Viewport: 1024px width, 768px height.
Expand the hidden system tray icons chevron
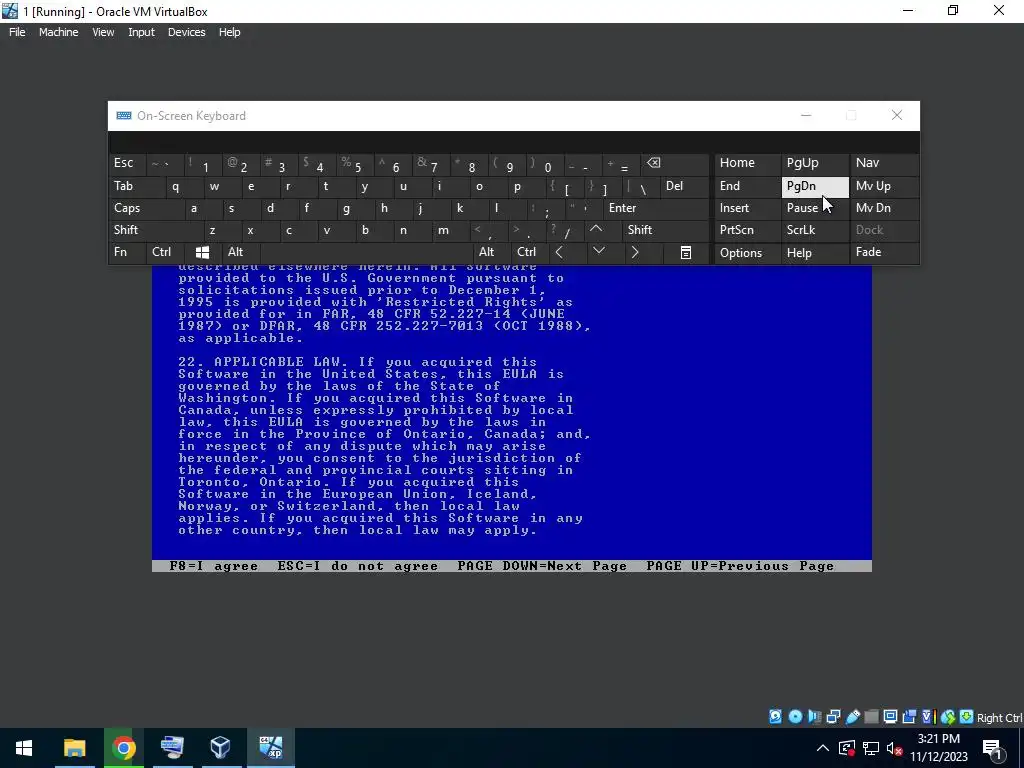[823, 748]
